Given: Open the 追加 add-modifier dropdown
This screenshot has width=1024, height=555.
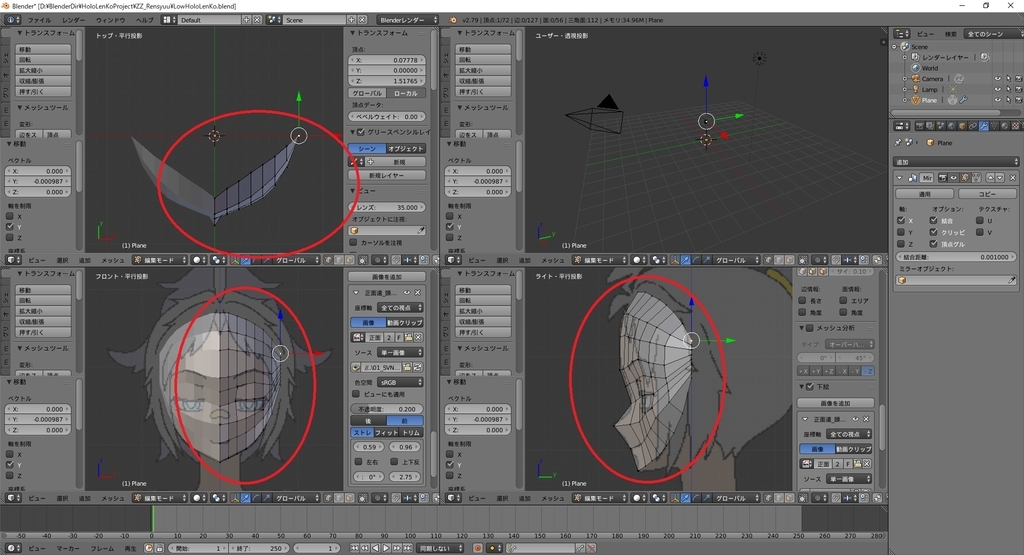Looking at the screenshot, I should [x=956, y=162].
